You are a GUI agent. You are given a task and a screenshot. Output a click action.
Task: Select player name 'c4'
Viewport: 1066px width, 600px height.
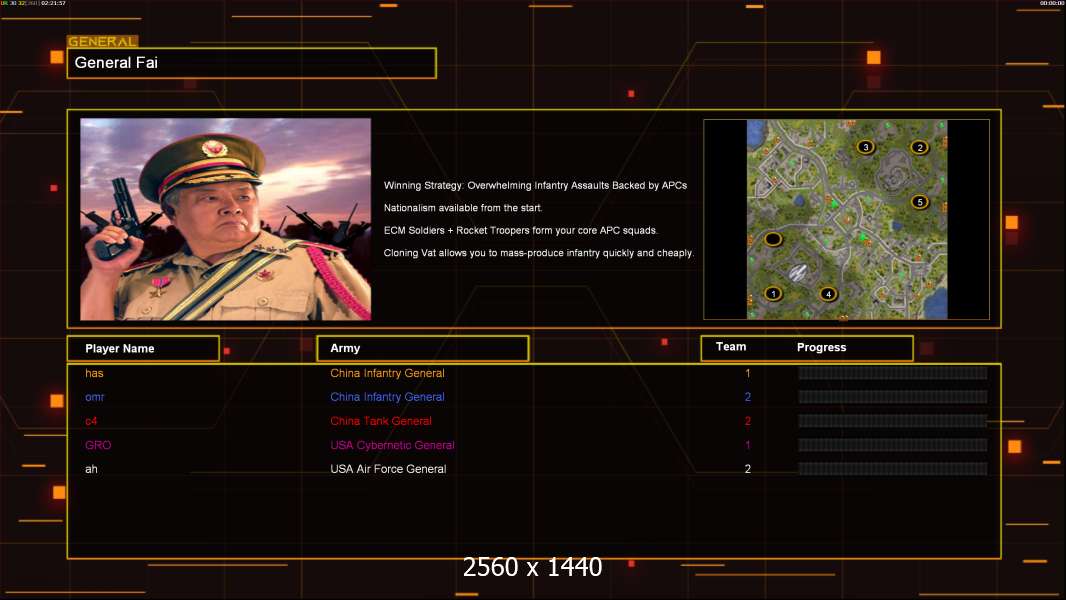[91, 421]
